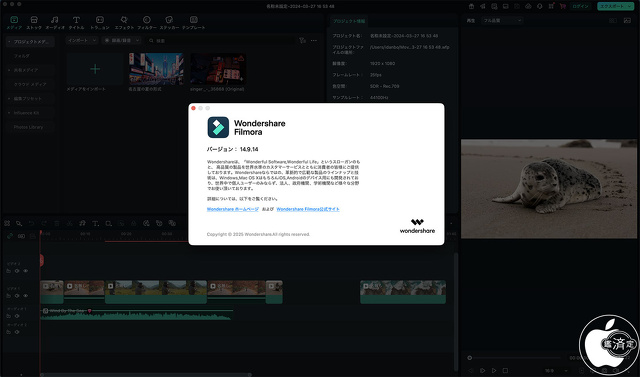640x377 pixels.
Task: Select クラウド メディア in the sidebar
Action: point(30,84)
